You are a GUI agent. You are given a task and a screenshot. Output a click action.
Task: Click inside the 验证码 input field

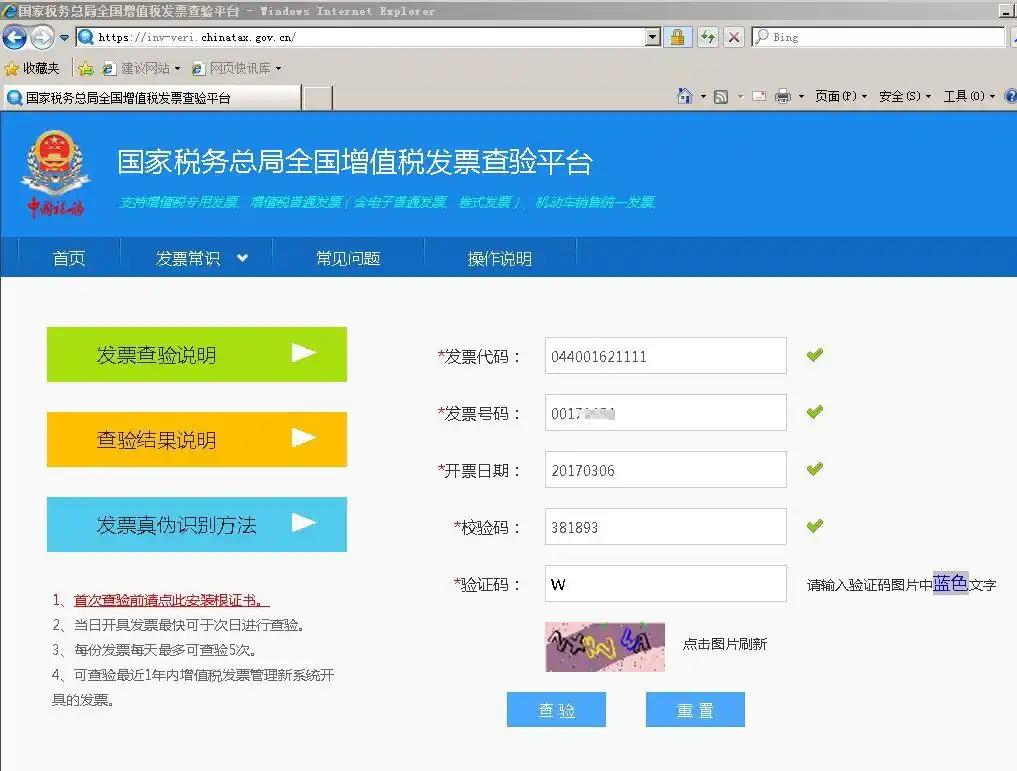point(664,584)
